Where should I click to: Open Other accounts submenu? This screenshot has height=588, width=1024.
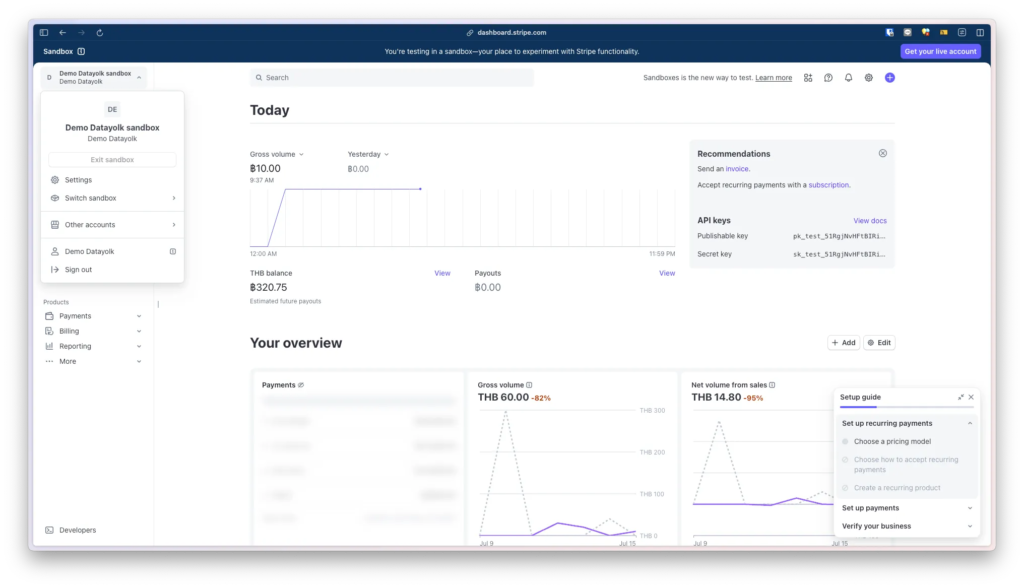pos(112,225)
